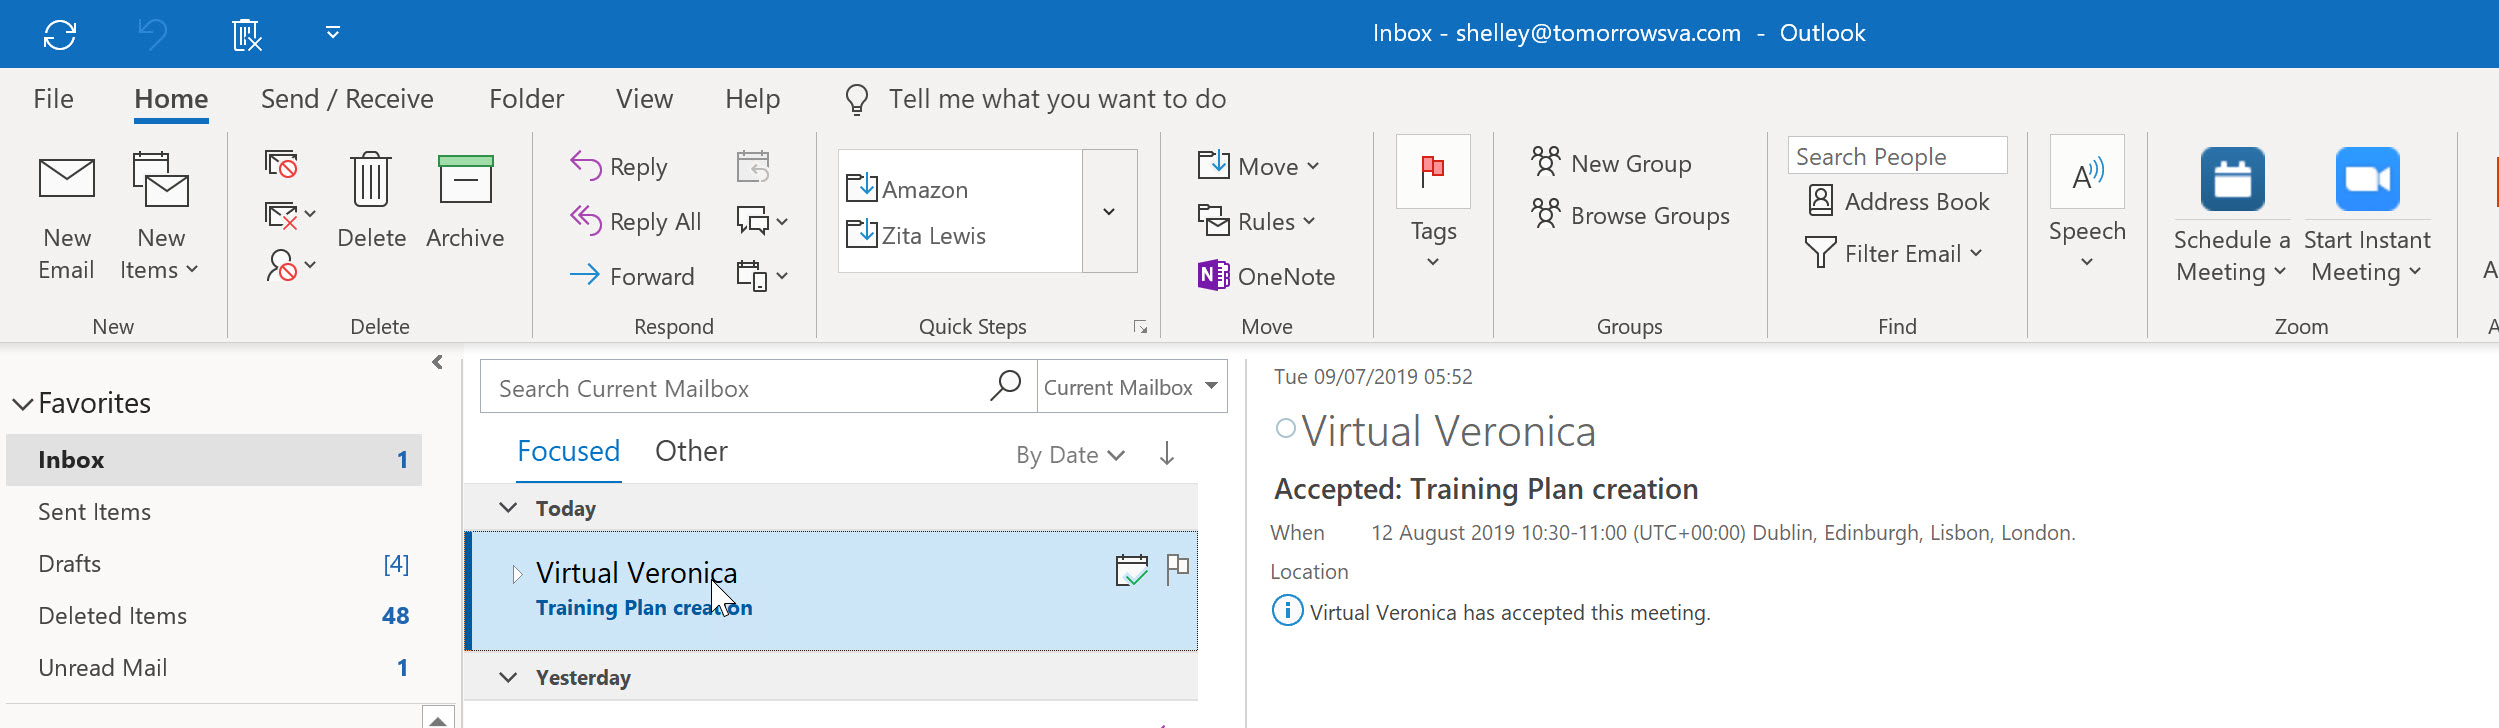Click Browse Groups
This screenshot has height=728, width=2499.
(1630, 215)
